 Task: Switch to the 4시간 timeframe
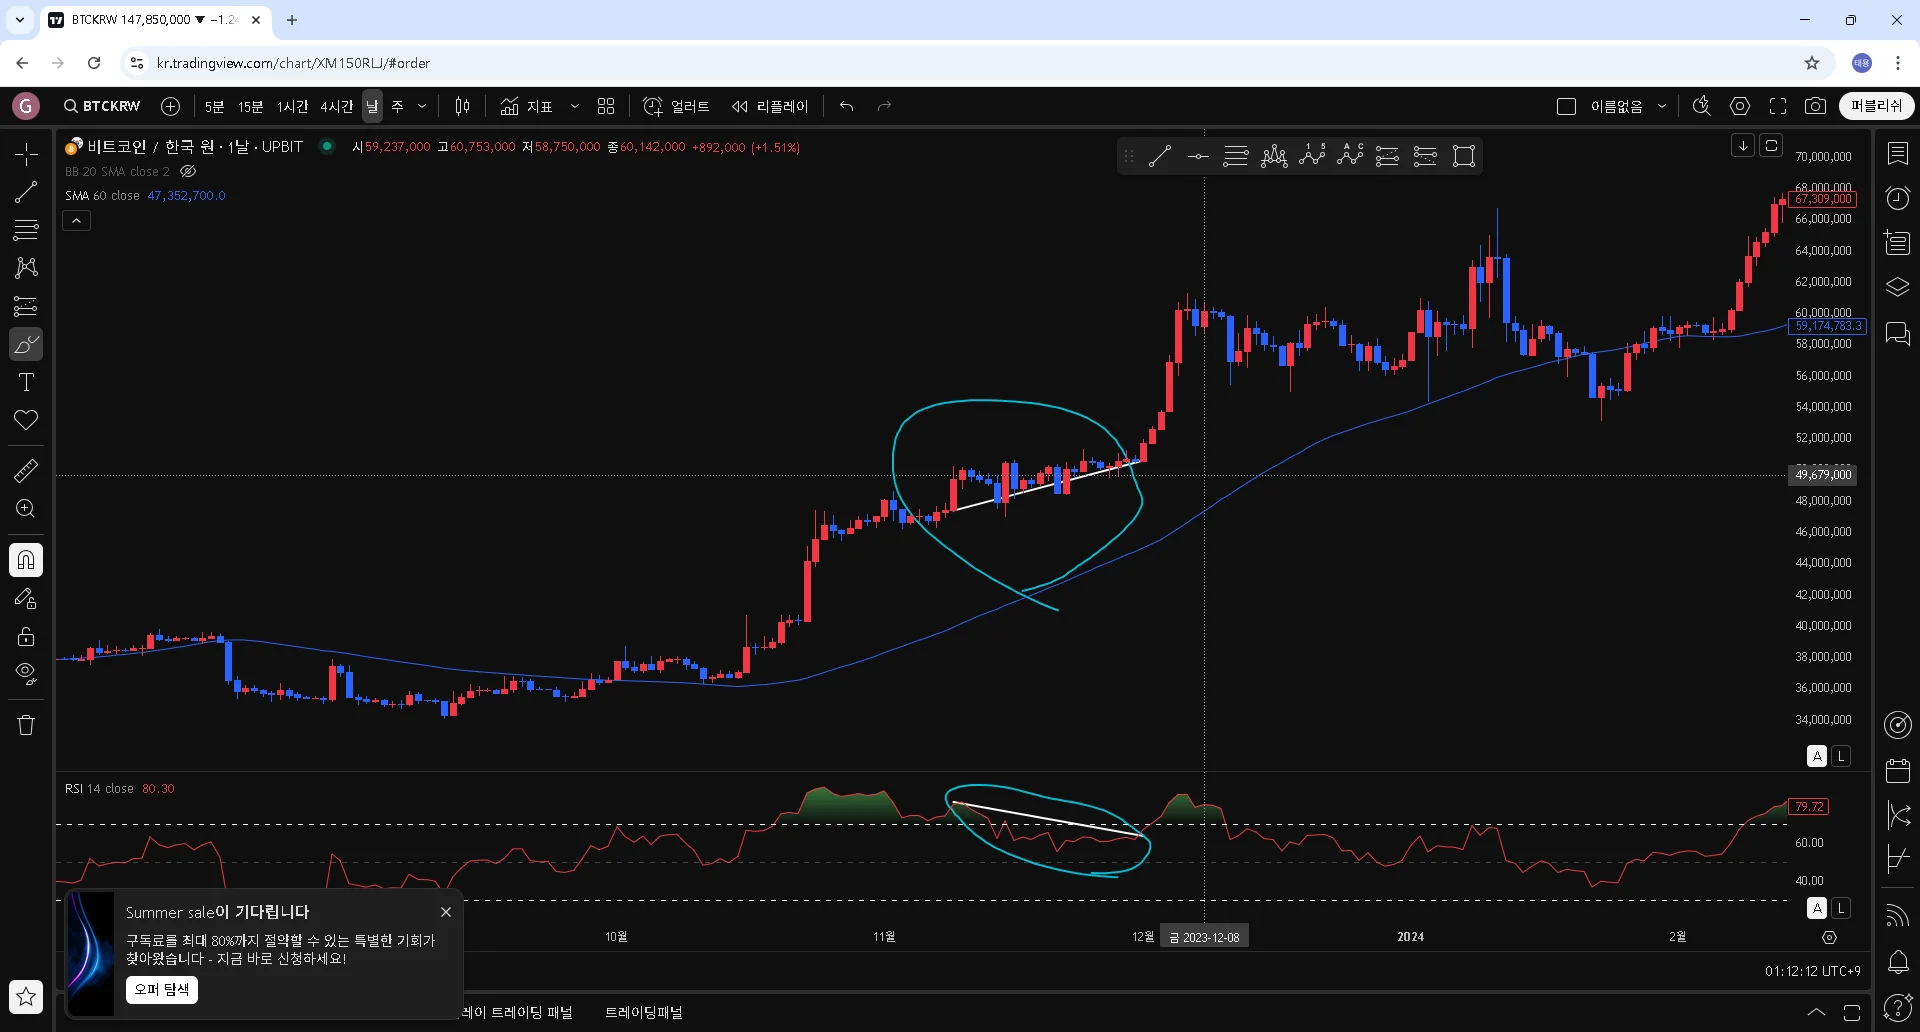coord(337,106)
